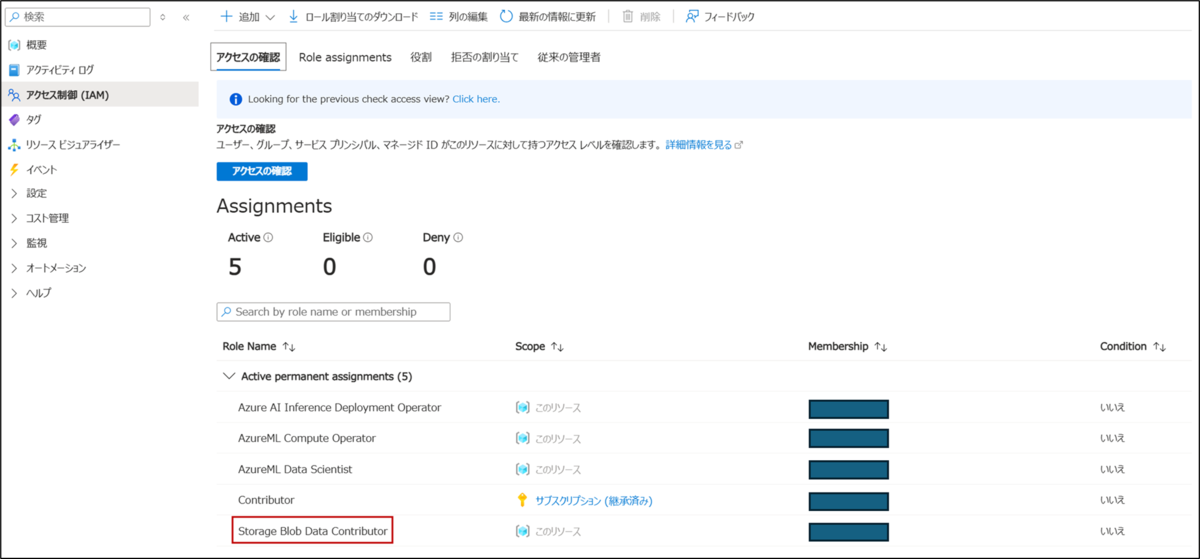The height and width of the screenshot is (559, 1200).
Task: Select the AzureML Data Scientist role name
Action: pos(295,469)
